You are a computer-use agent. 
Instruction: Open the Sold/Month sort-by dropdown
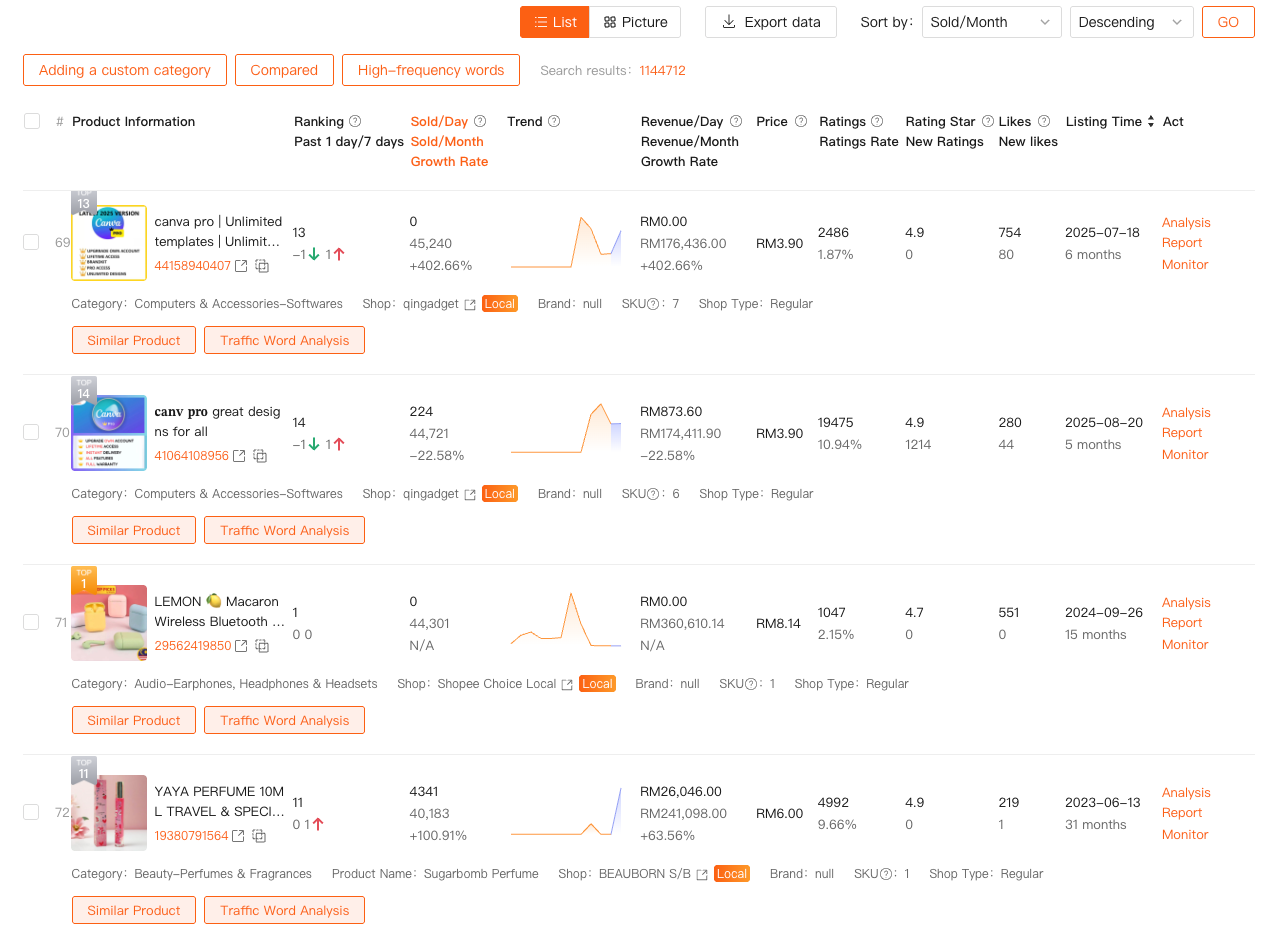[990, 22]
